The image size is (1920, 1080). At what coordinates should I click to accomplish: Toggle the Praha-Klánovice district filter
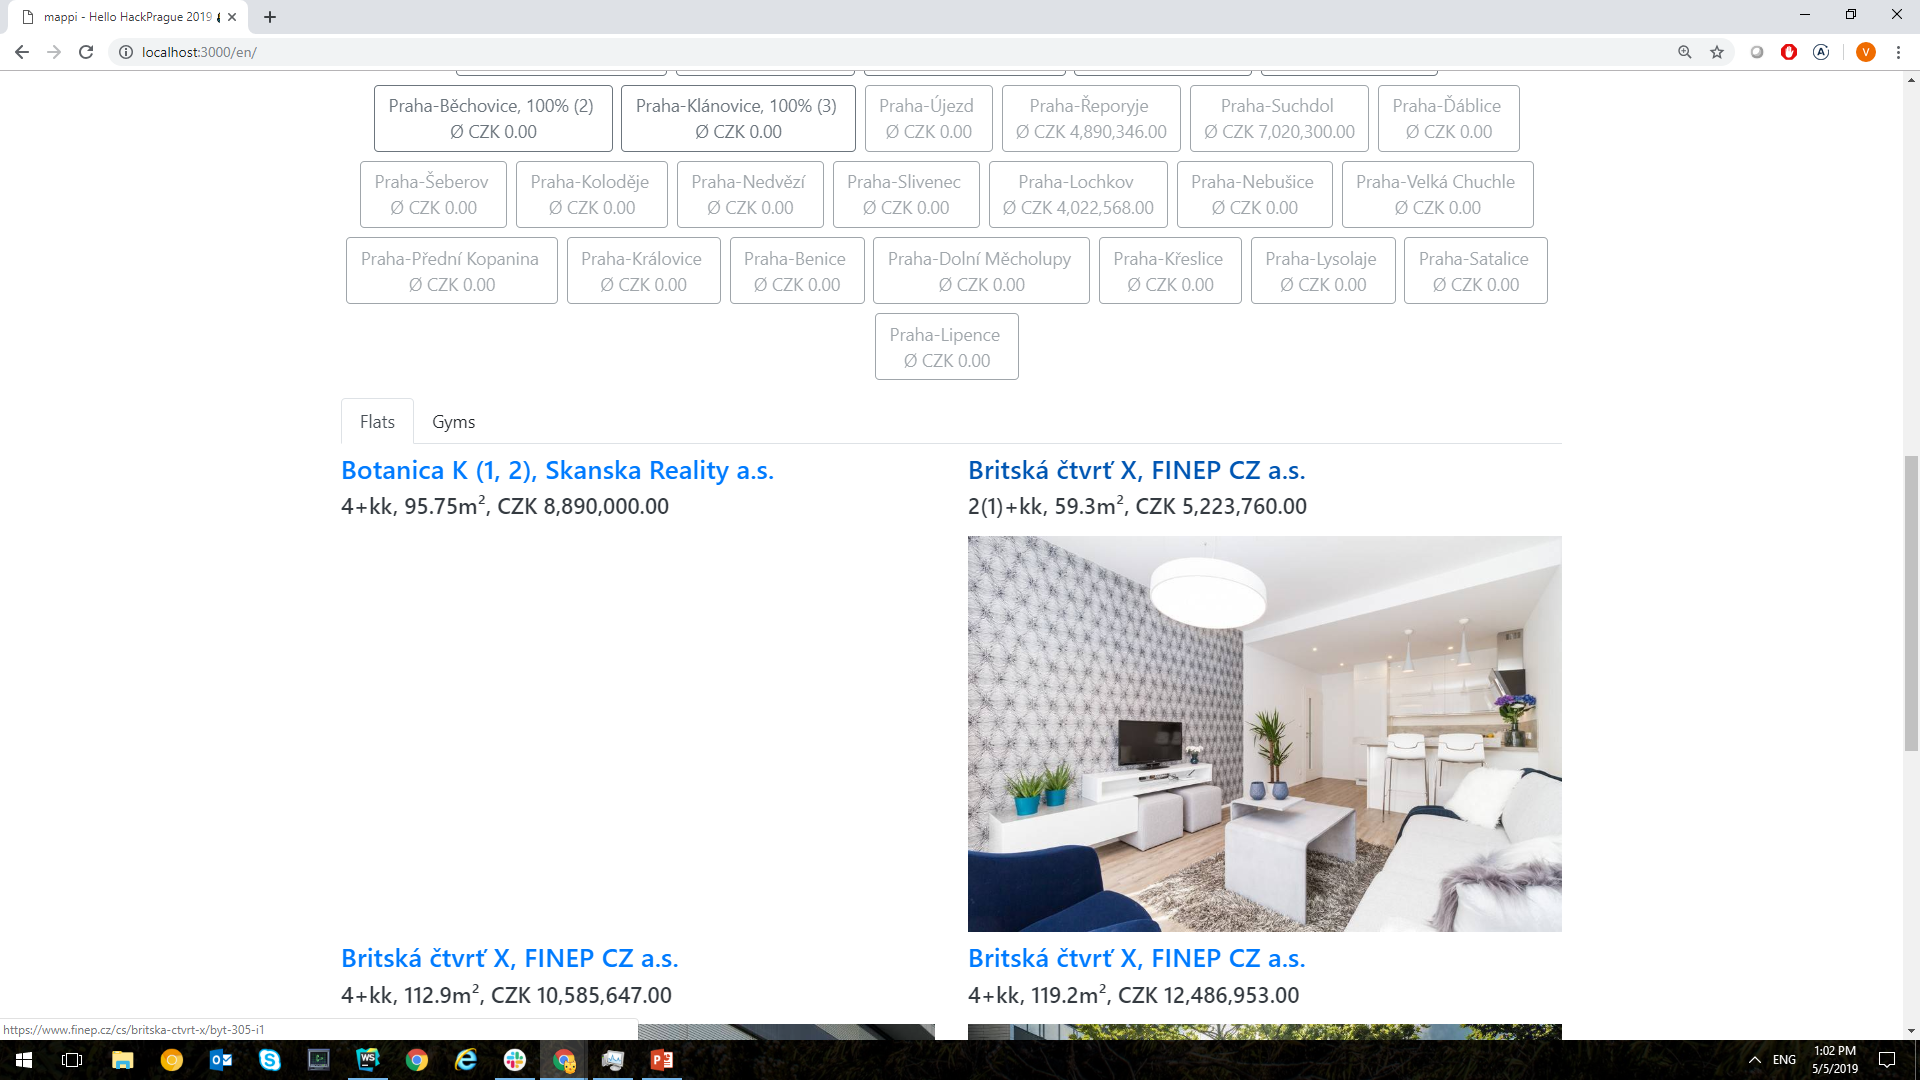(x=737, y=118)
